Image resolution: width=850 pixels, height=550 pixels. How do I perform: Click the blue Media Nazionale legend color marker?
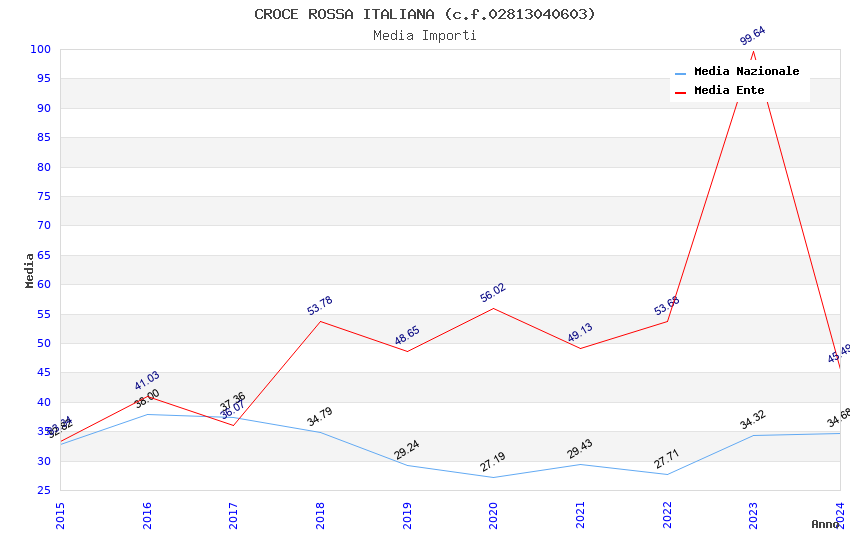tap(680, 73)
